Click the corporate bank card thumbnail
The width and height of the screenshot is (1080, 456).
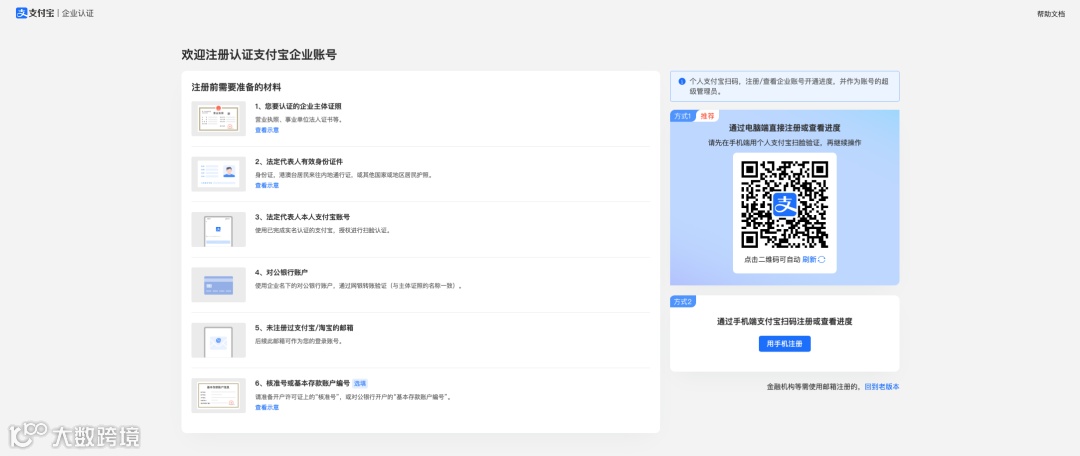218,284
